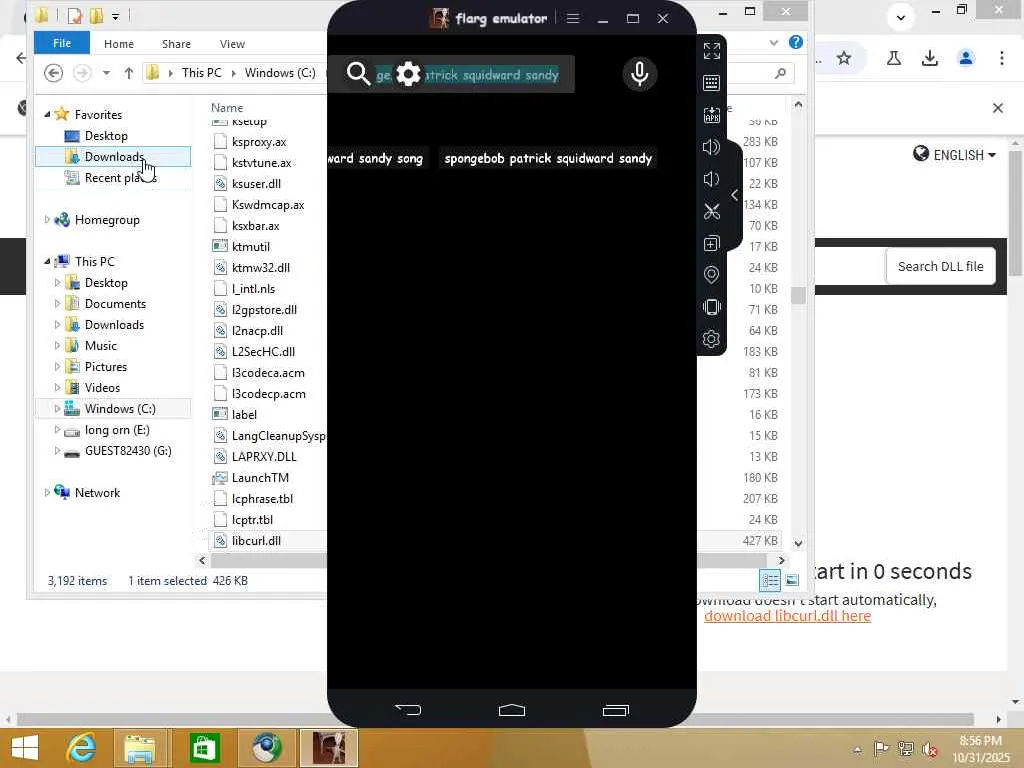Image resolution: width=1024 pixels, height=768 pixels.
Task: Tap the Android recent apps button
Action: (x=615, y=710)
